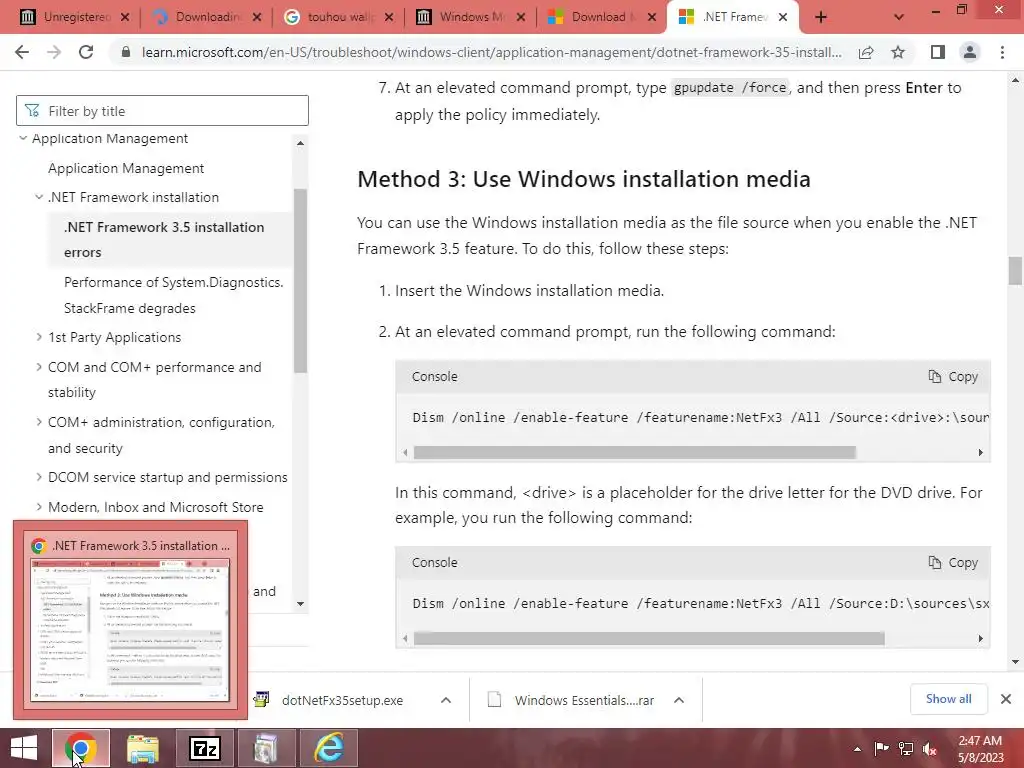Open the Windows Start menu
Viewport: 1024px width, 768px height.
point(24,748)
